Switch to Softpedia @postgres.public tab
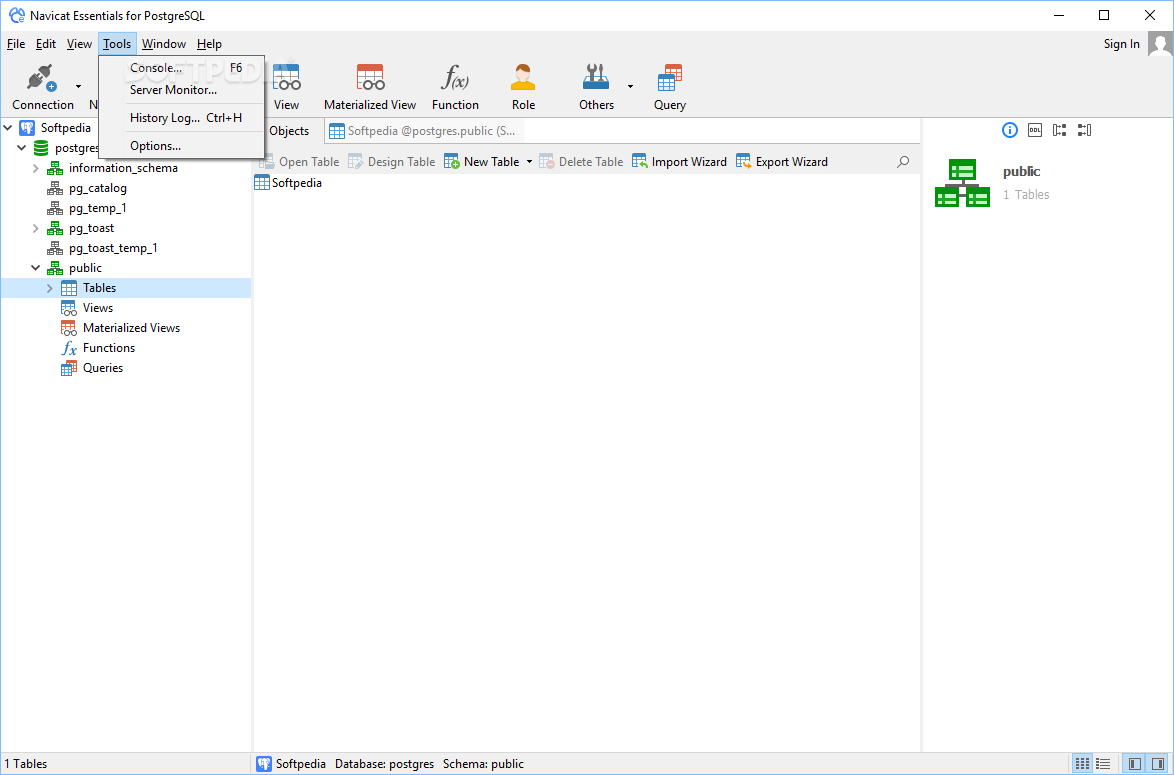Image resolution: width=1174 pixels, height=775 pixels. click(x=425, y=131)
